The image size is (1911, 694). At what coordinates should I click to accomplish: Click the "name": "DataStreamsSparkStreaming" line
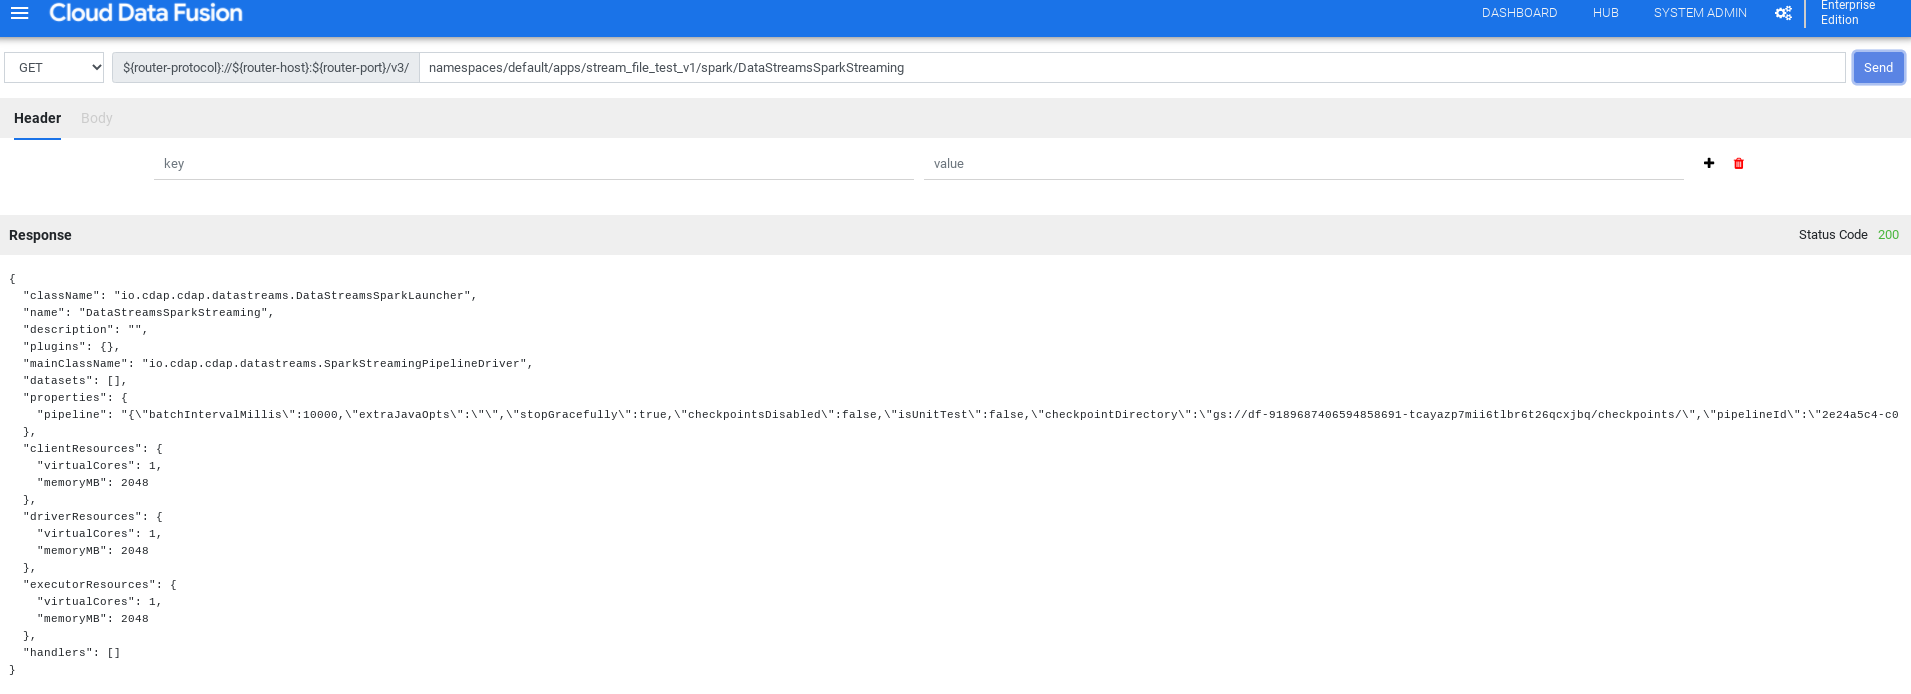pyautogui.click(x=148, y=313)
